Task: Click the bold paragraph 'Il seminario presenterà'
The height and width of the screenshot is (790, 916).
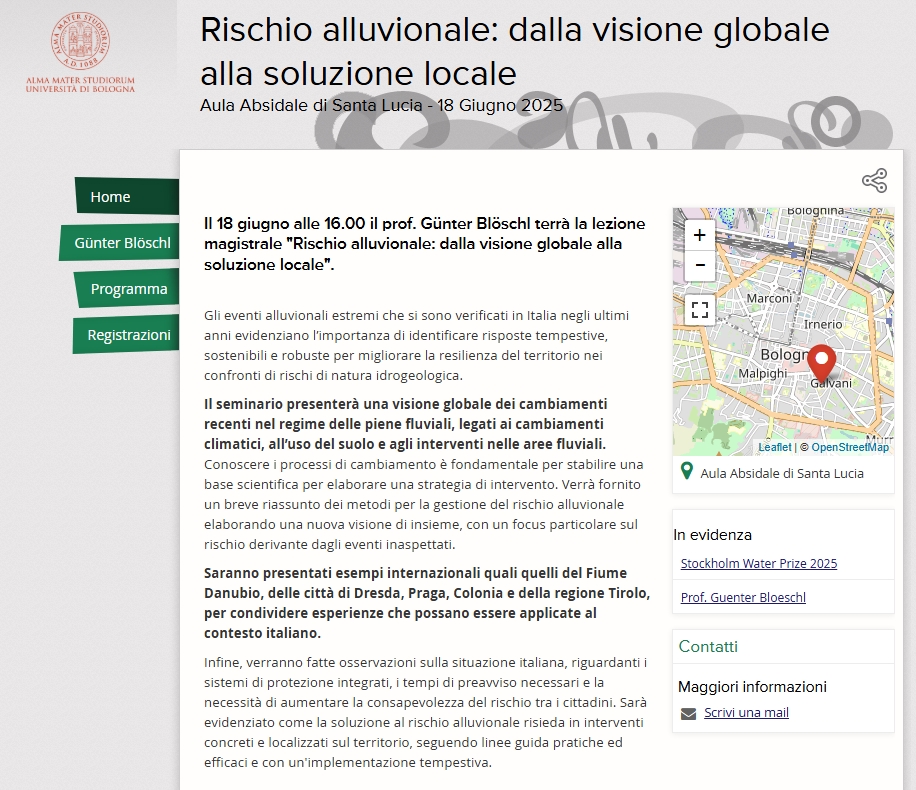Action: coord(405,424)
